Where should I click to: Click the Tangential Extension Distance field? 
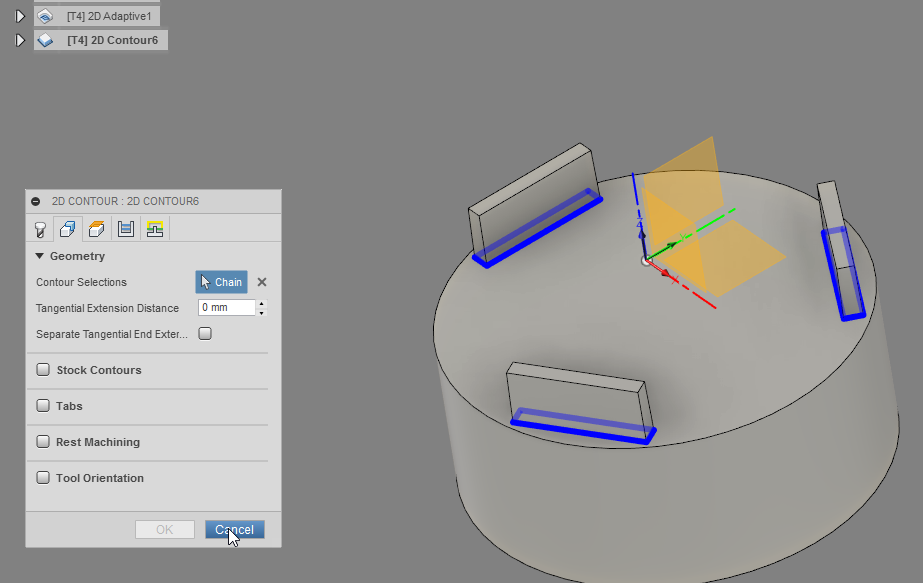coord(227,307)
